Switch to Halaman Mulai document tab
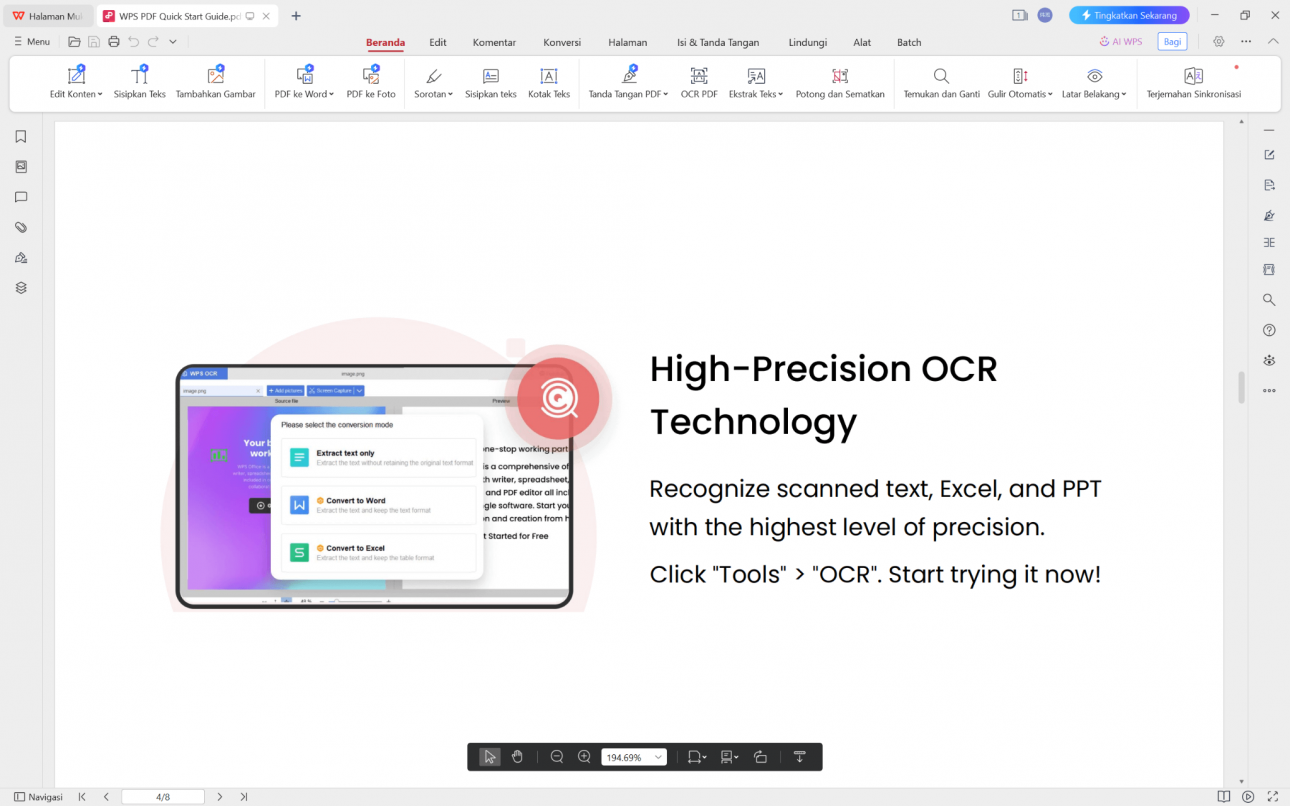Screen dimensions: 1290x806 (x=48, y=16)
